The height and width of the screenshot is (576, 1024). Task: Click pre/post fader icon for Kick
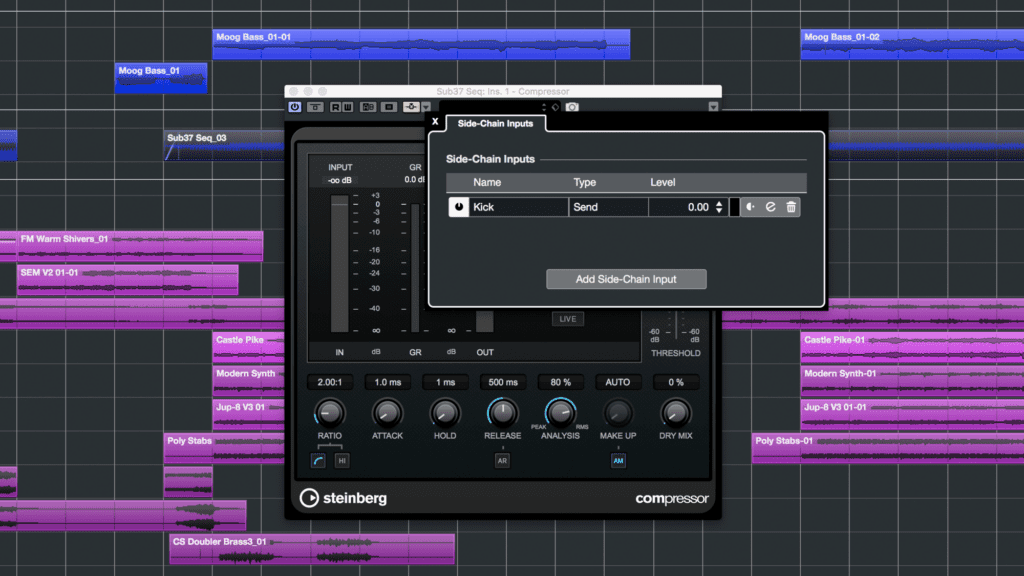pyautogui.click(x=750, y=207)
